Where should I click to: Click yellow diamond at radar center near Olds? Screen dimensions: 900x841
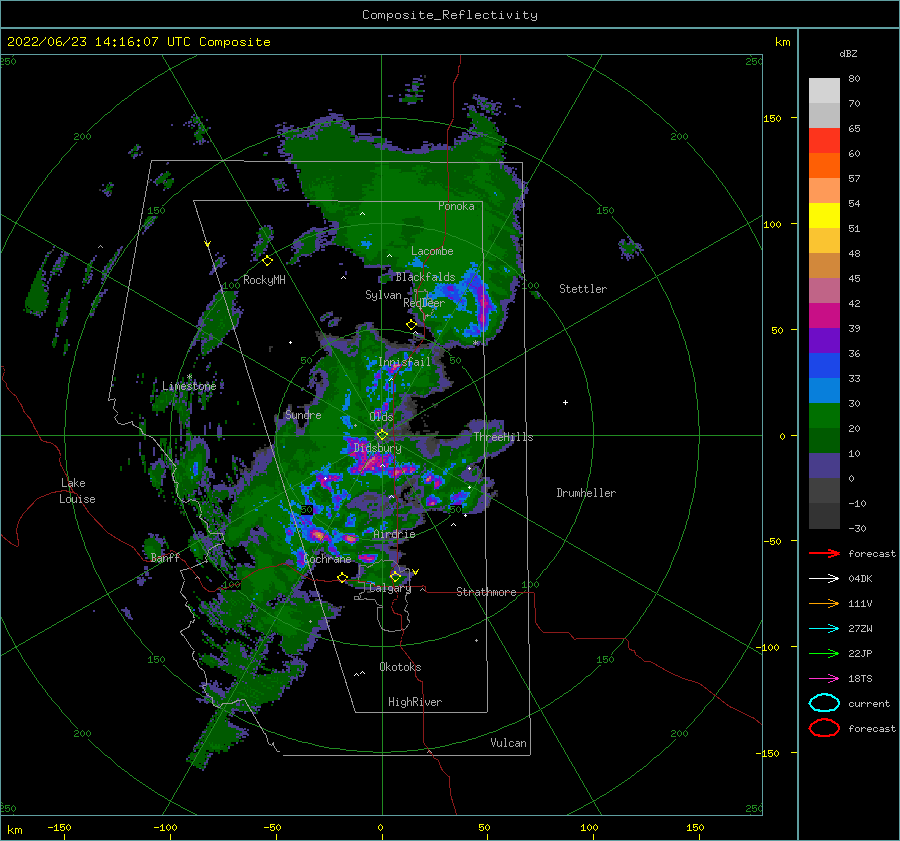click(382, 435)
